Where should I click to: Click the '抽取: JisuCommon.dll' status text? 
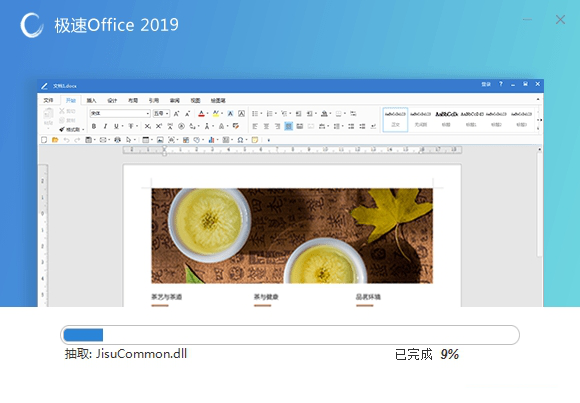click(126, 354)
